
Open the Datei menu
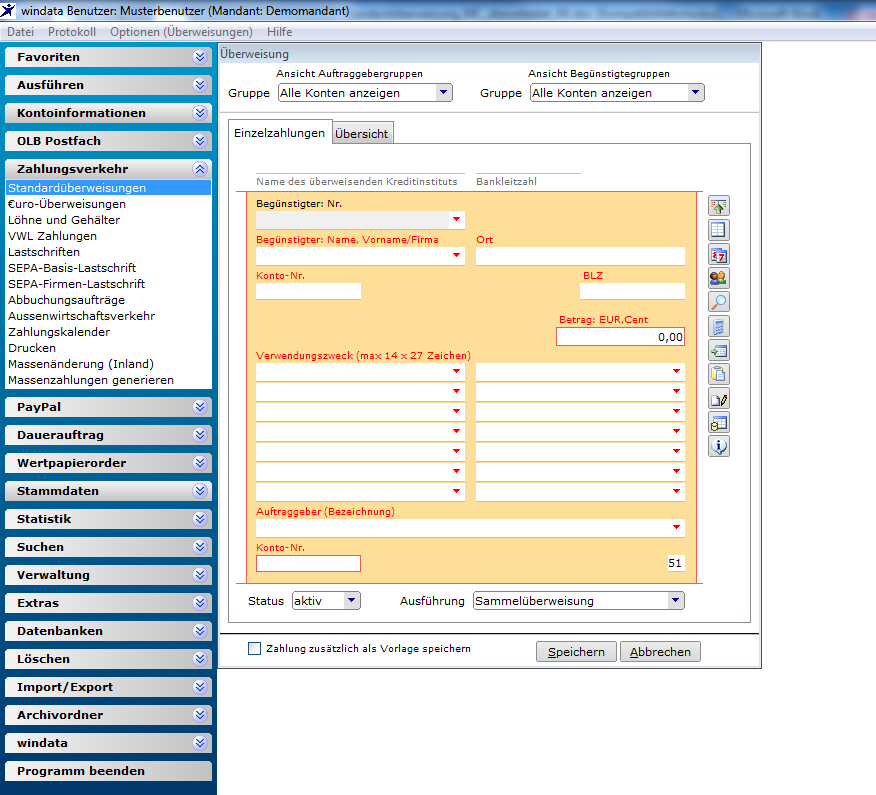coord(21,32)
